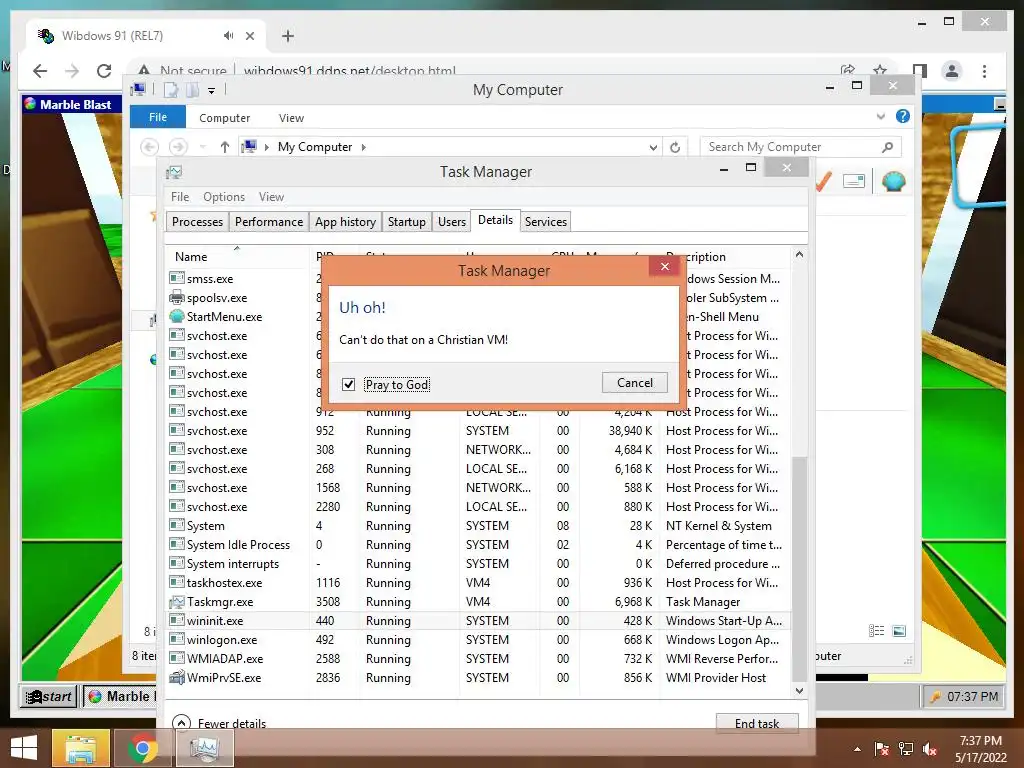
Task: Open the recent locations dropdown arrow
Action: click(x=202, y=147)
